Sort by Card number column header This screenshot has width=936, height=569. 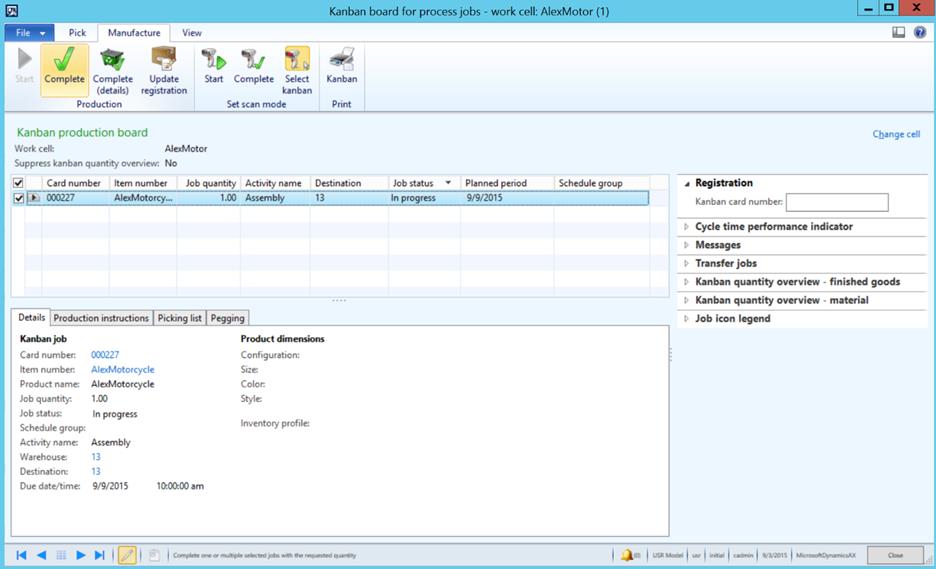(75, 183)
